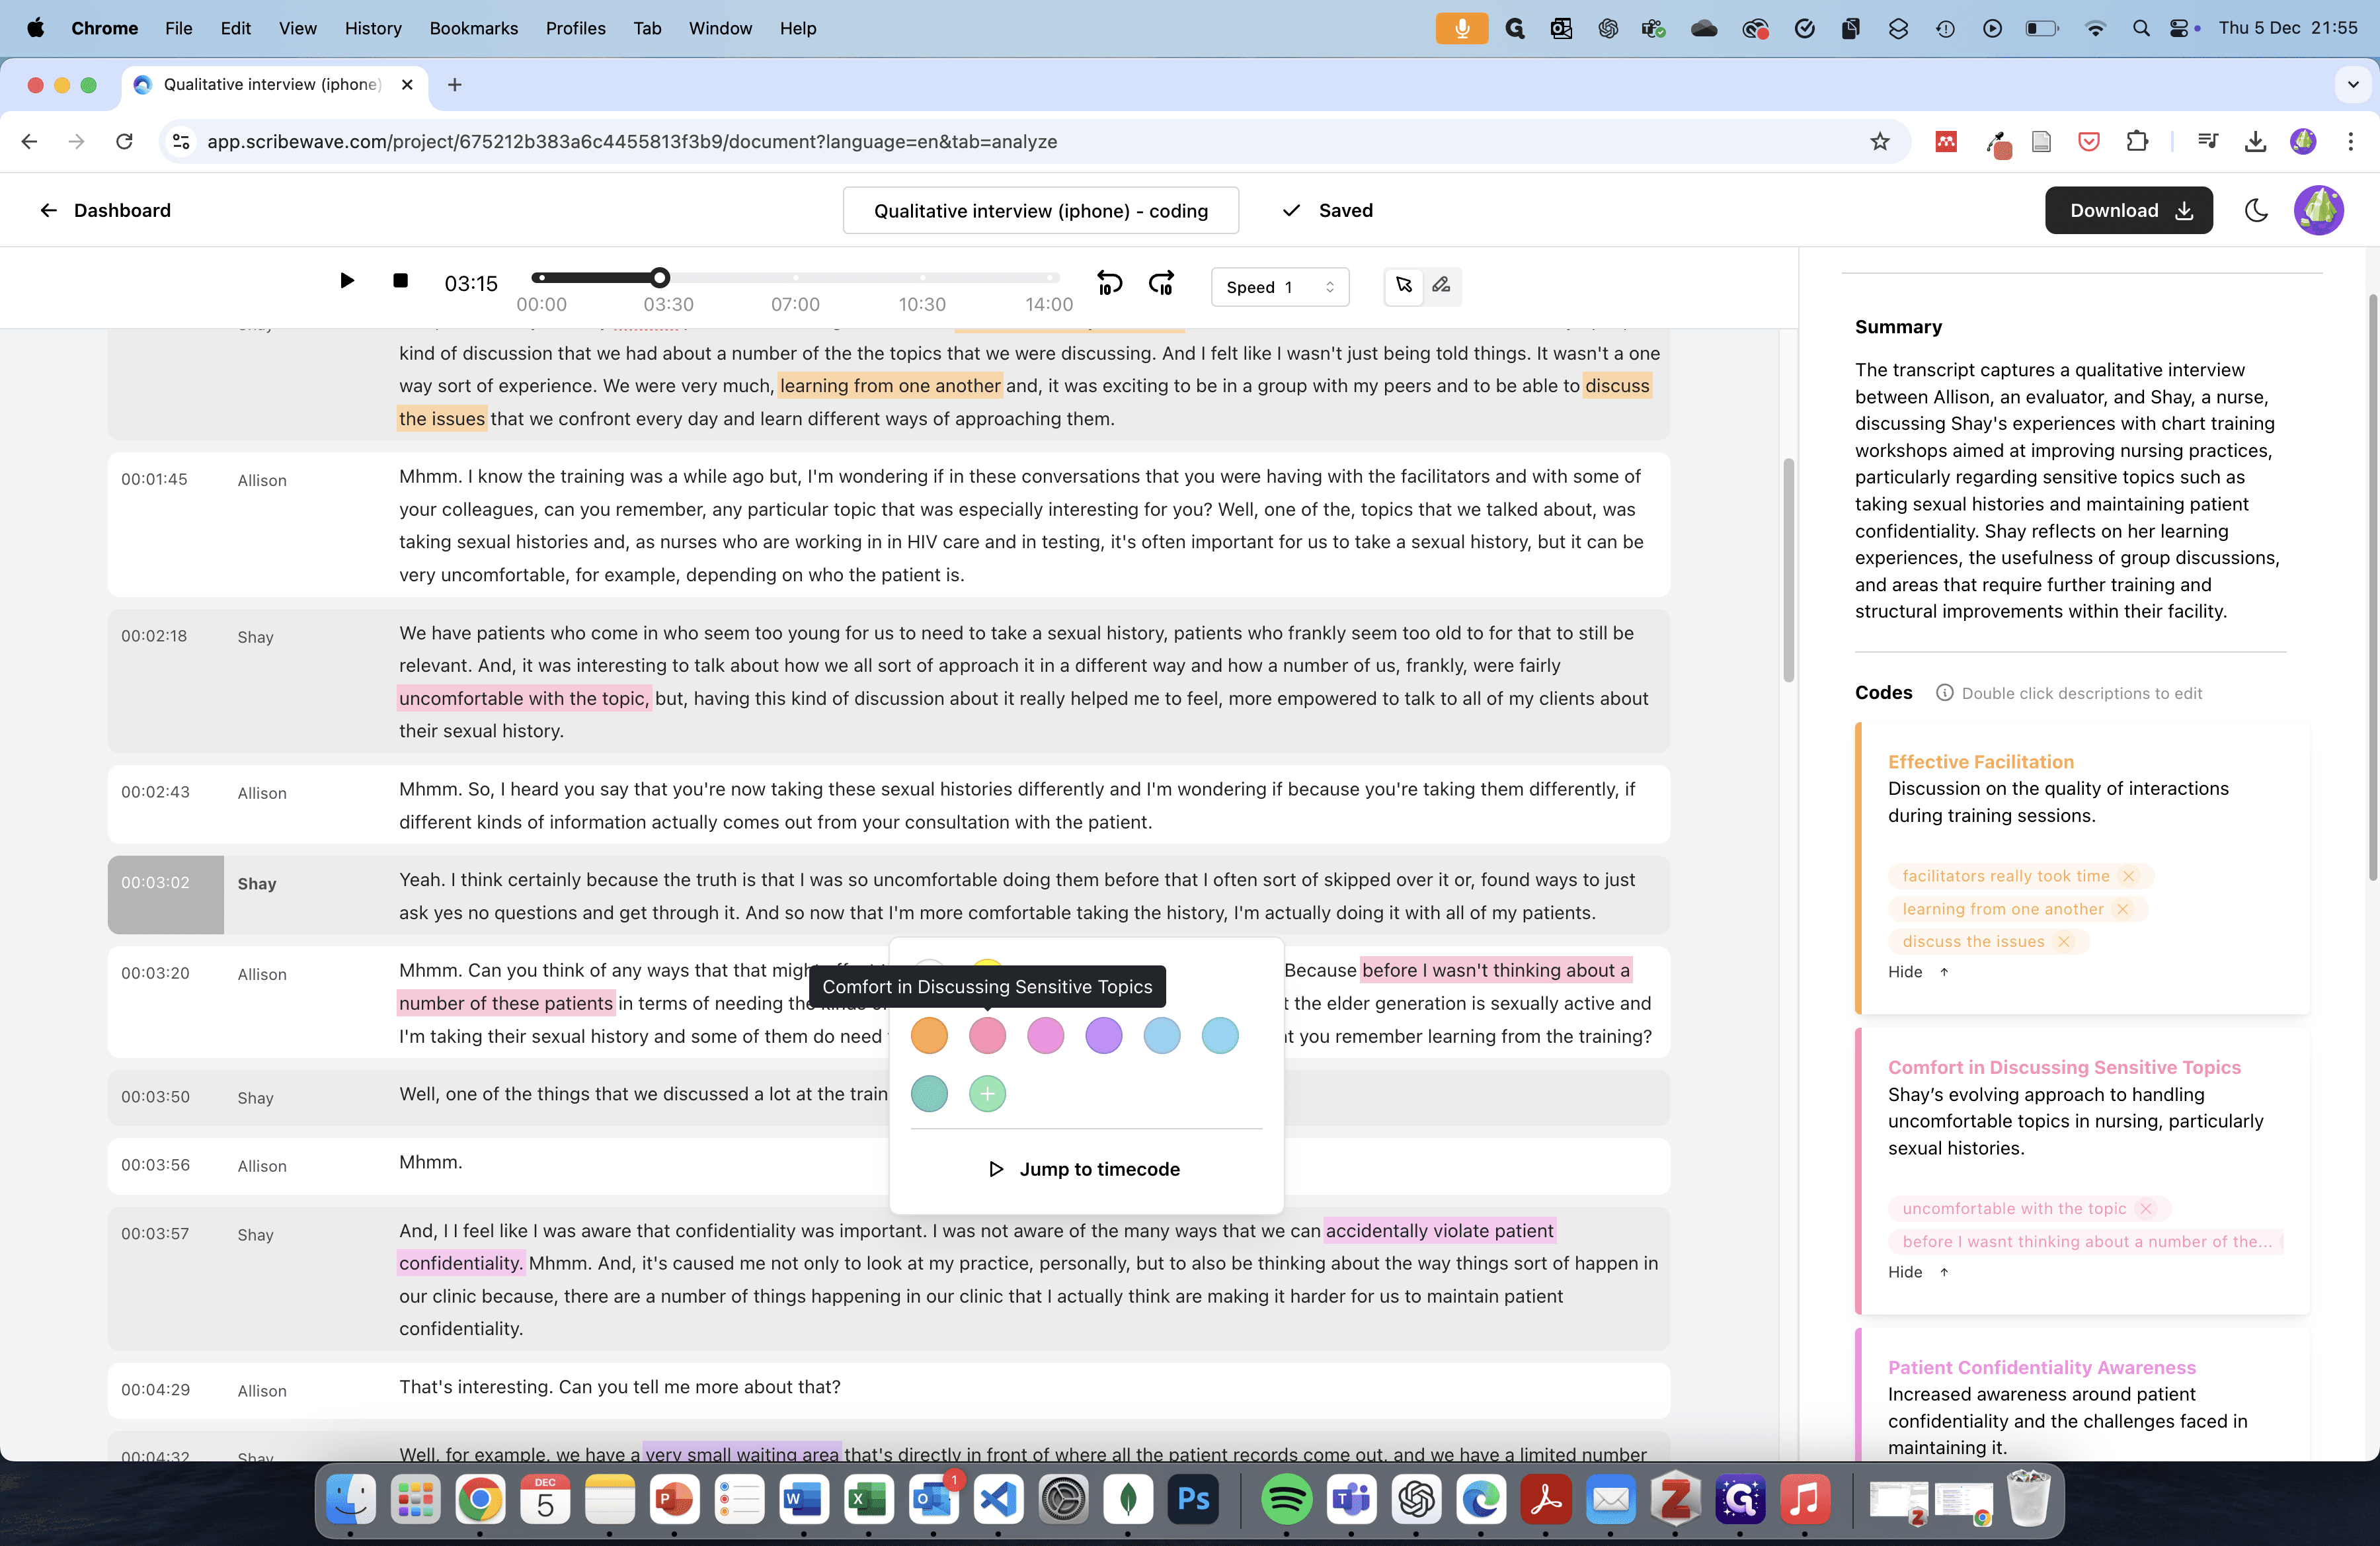Edit the document title field

[1040, 210]
